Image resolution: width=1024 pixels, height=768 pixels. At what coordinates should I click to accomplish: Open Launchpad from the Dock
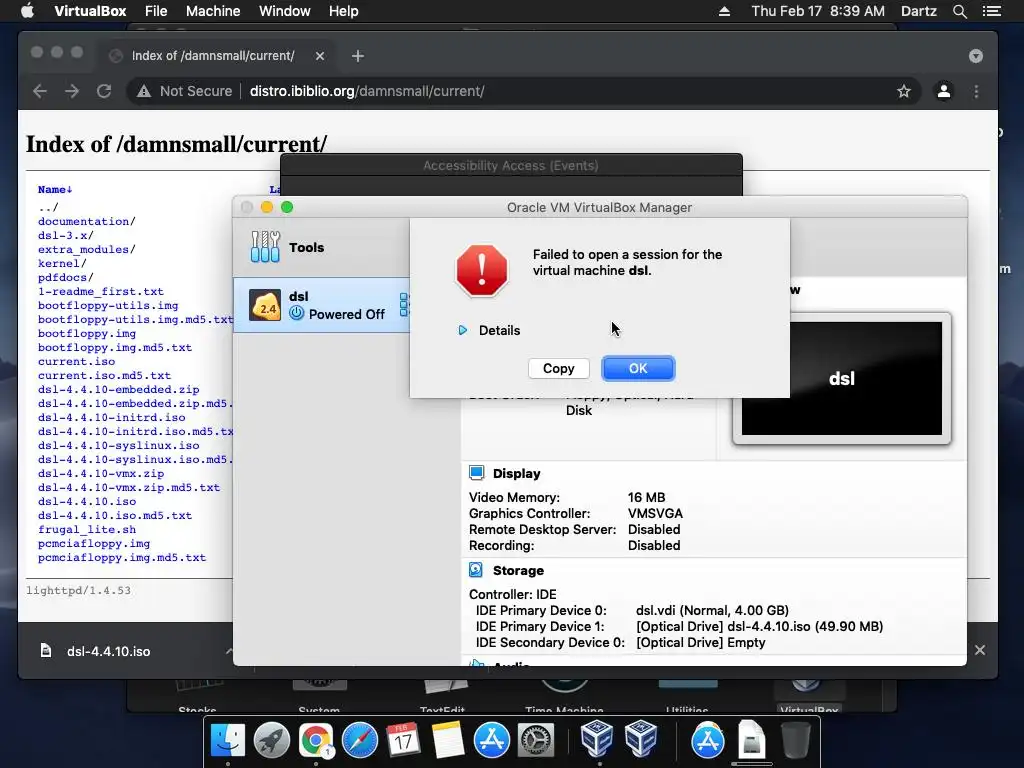click(272, 741)
